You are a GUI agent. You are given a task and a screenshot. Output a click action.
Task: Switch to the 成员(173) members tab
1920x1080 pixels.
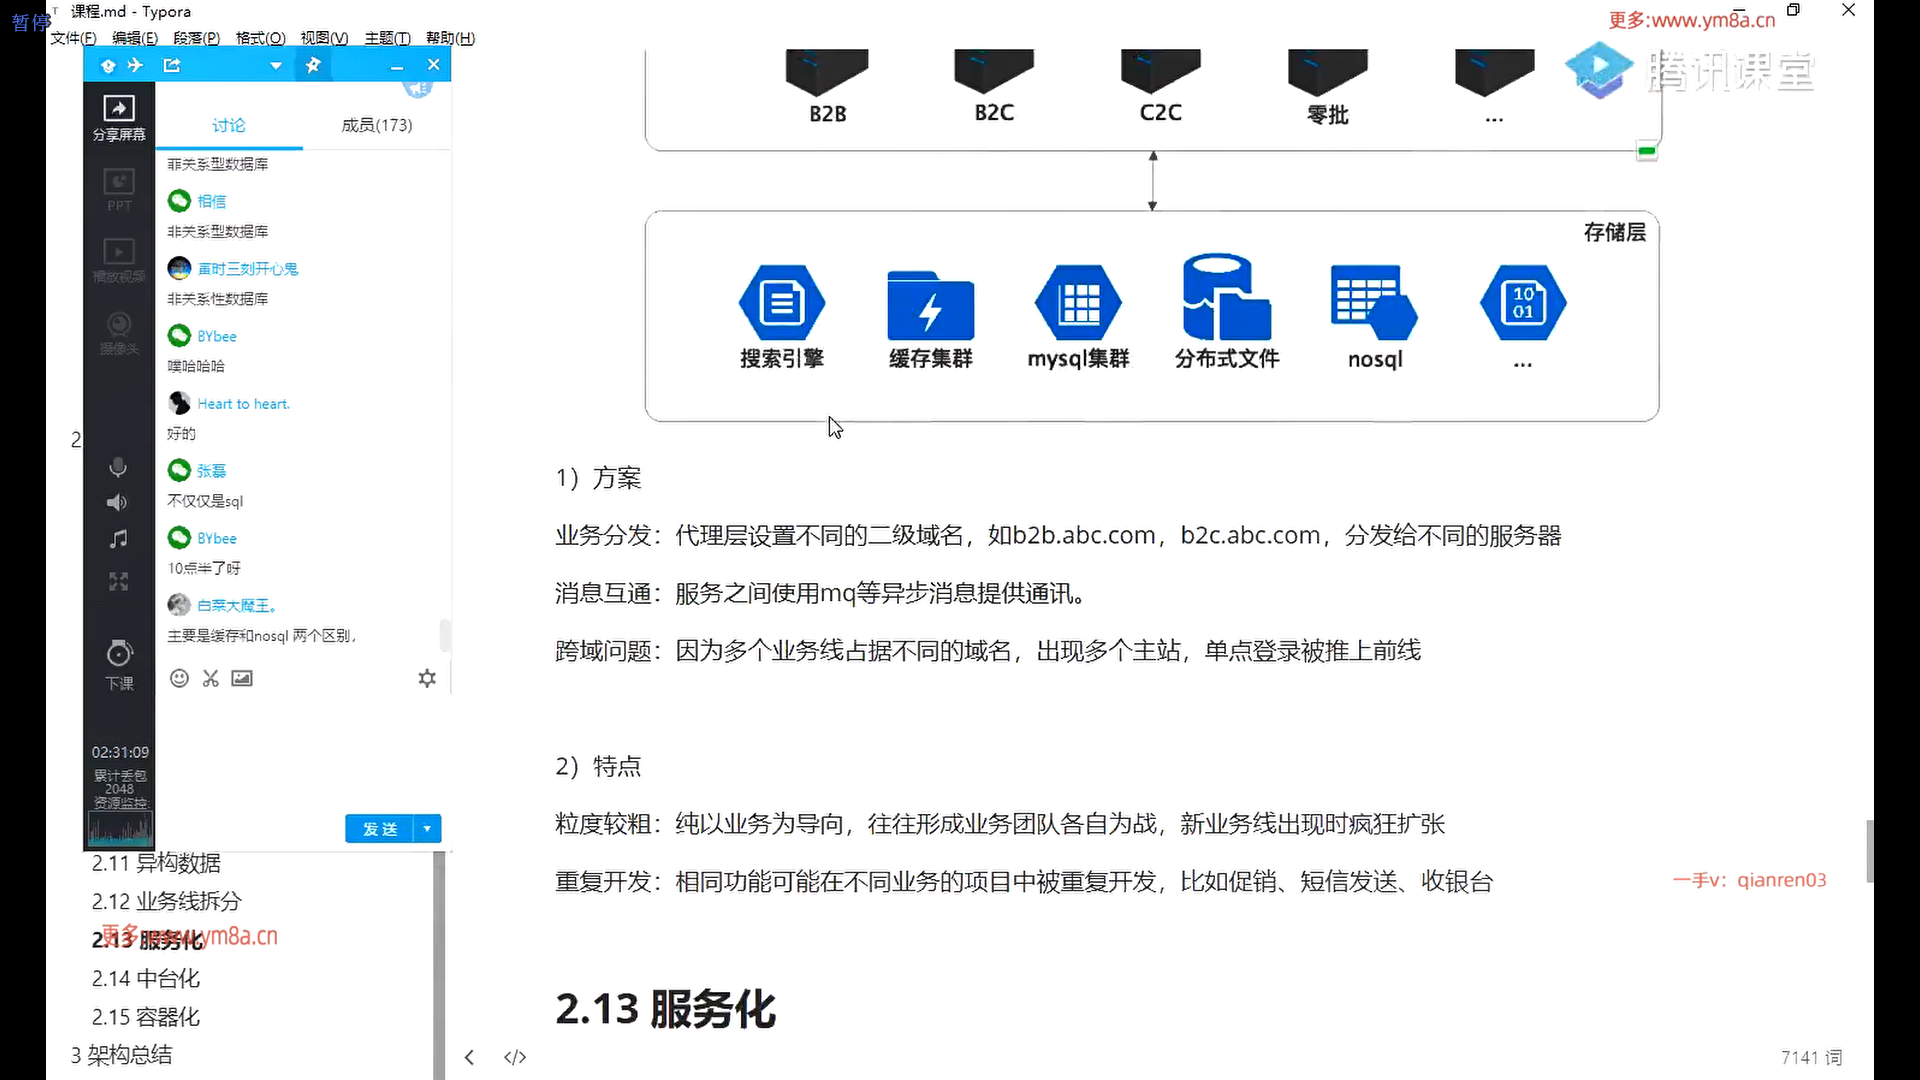coord(376,125)
